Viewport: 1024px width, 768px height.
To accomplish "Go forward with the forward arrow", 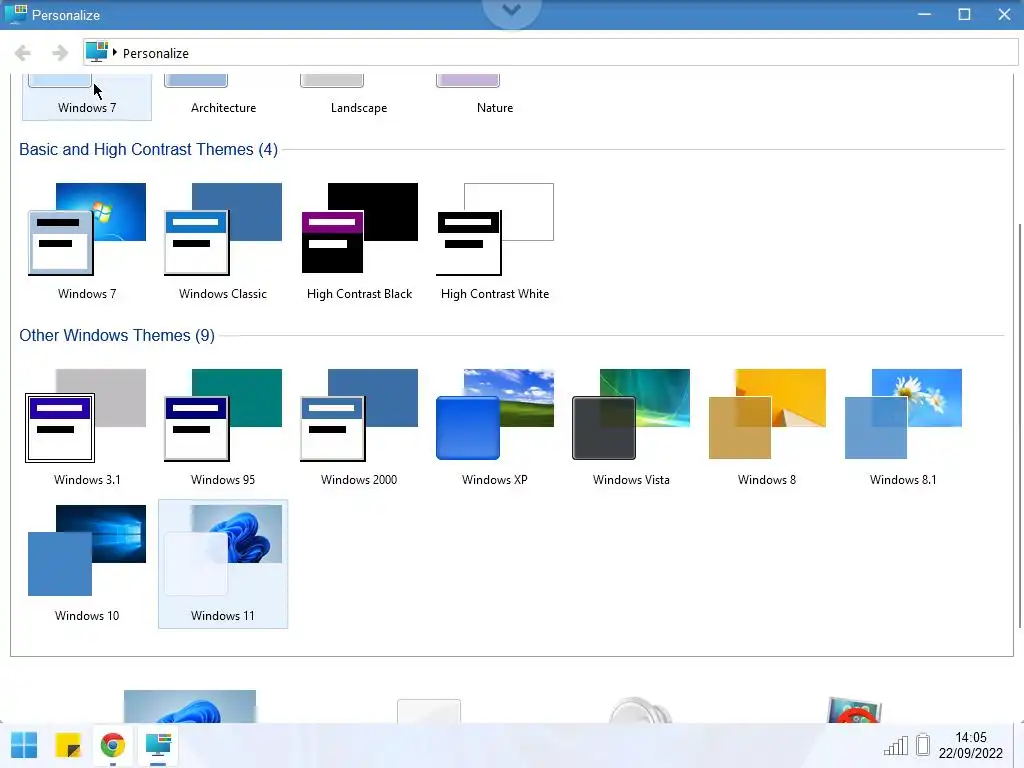I will [x=59, y=53].
